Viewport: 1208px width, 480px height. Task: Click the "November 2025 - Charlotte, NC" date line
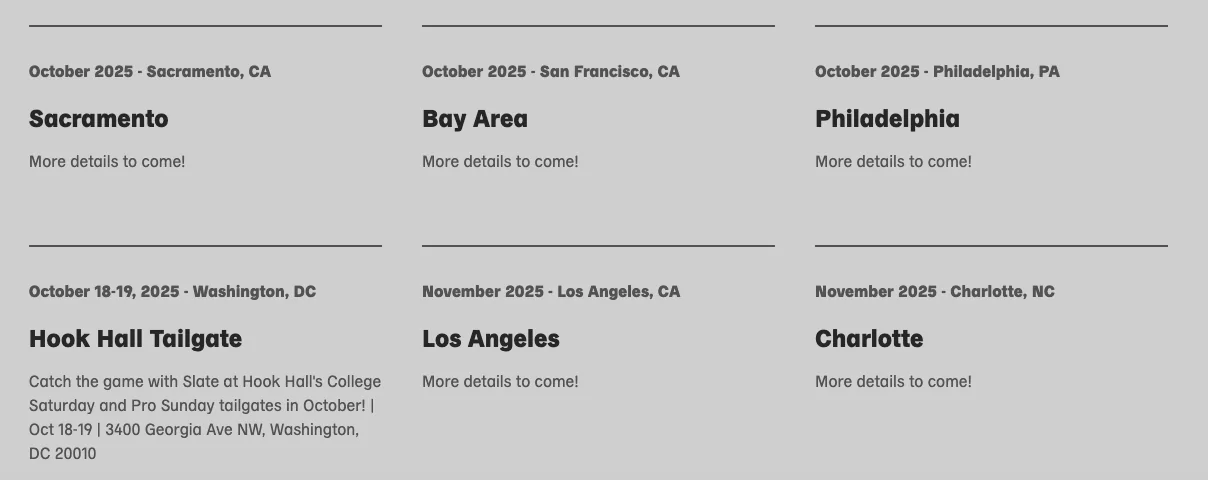pos(934,292)
